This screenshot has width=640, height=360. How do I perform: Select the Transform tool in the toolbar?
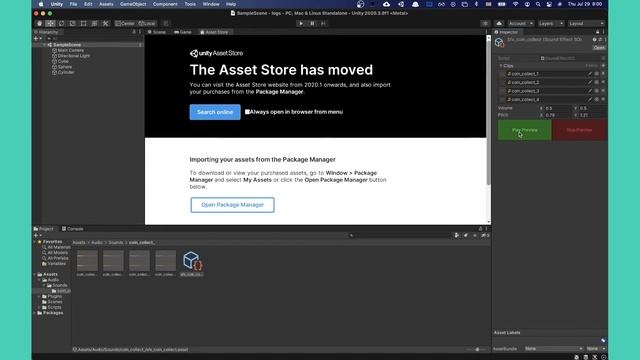(x=94, y=24)
